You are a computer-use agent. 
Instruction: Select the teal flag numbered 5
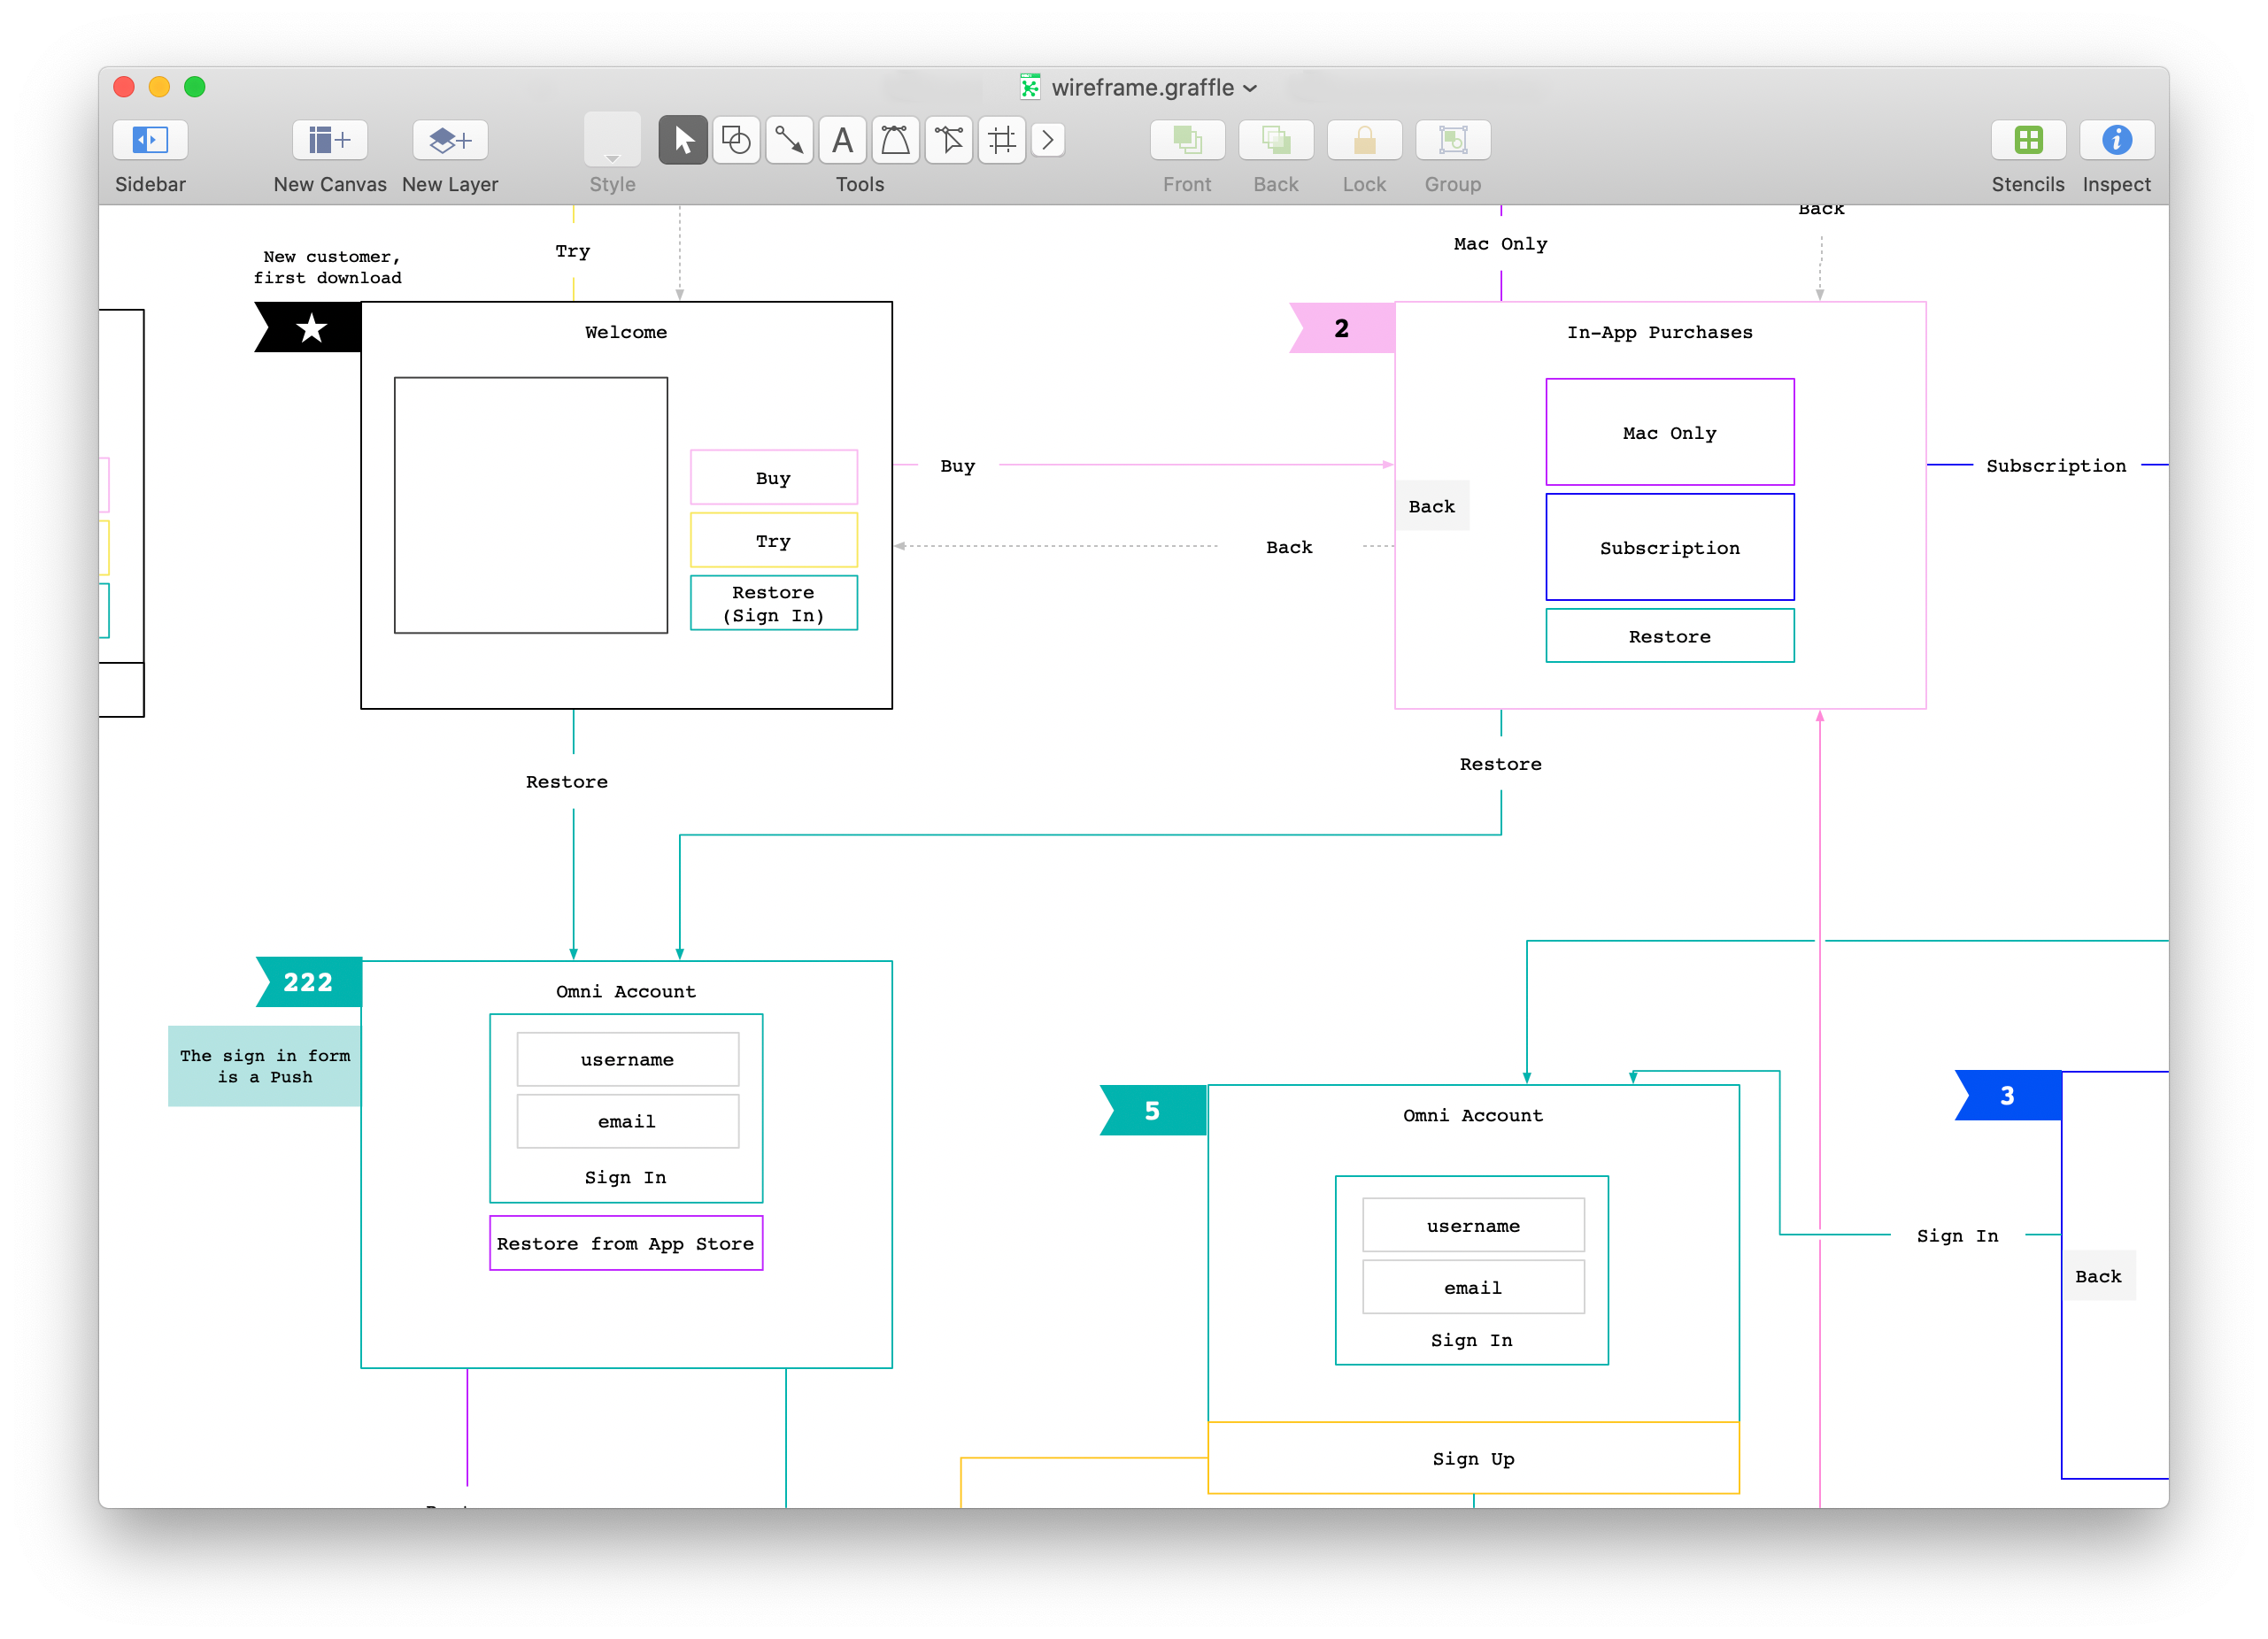coord(1153,1110)
